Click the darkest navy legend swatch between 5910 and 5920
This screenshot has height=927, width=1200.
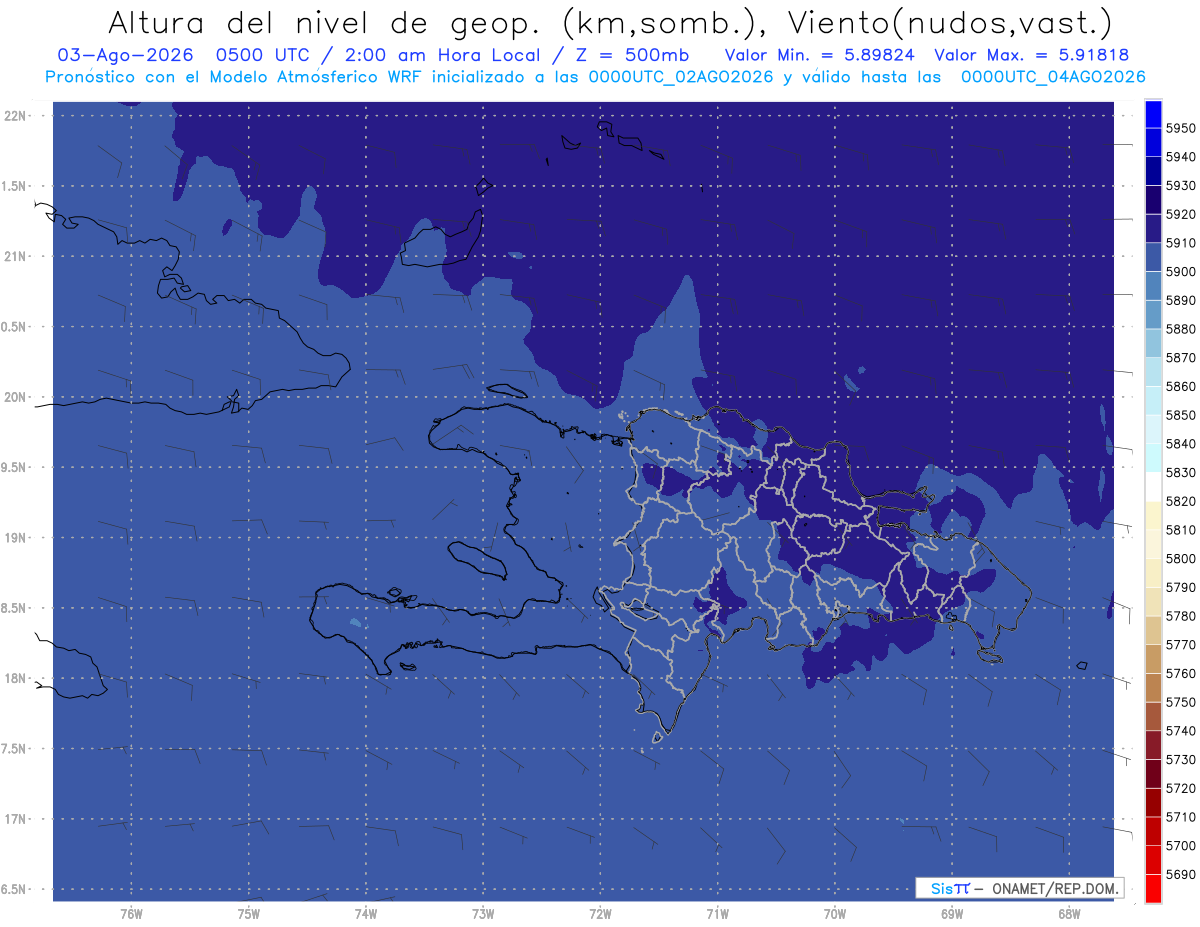click(x=1153, y=229)
